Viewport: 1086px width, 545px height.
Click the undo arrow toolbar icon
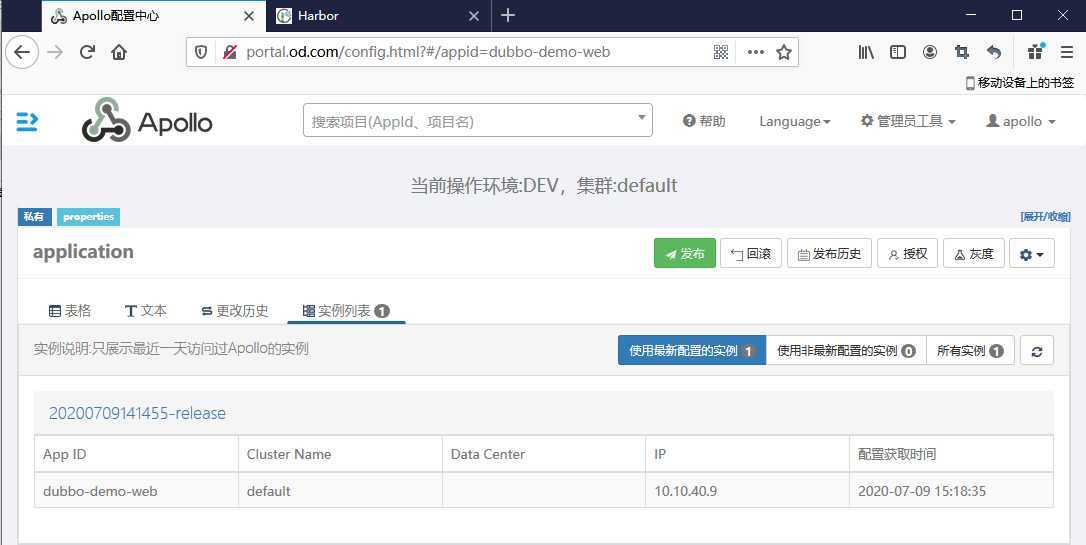(x=994, y=52)
